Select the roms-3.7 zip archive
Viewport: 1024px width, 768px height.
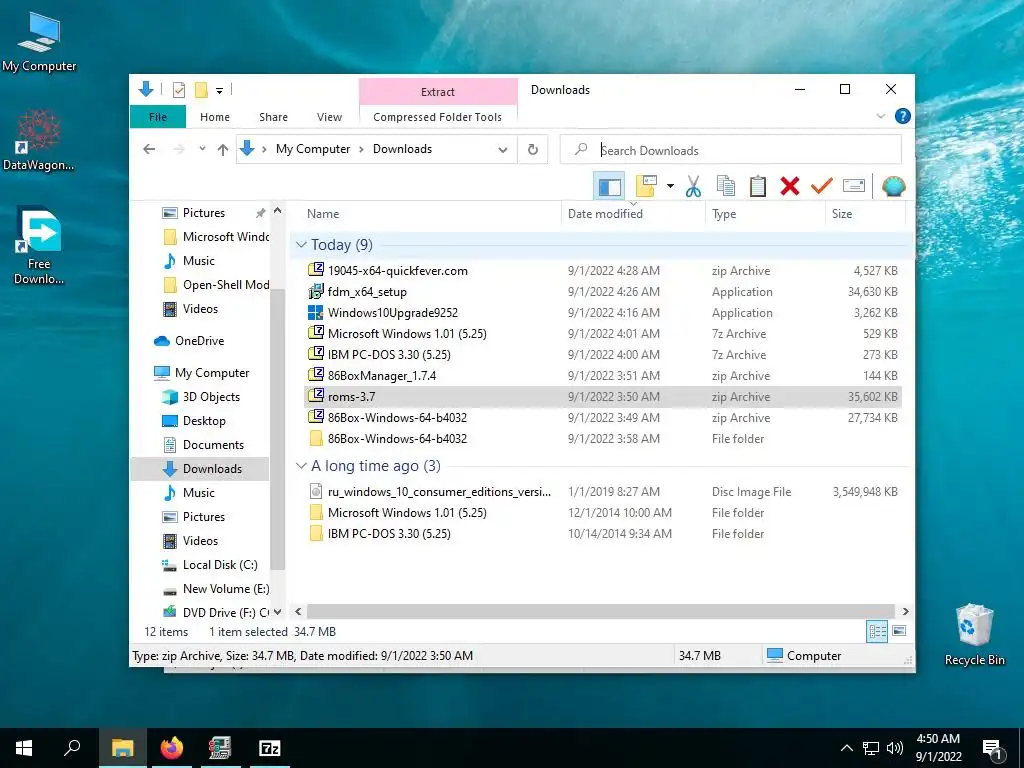[x=603, y=396]
